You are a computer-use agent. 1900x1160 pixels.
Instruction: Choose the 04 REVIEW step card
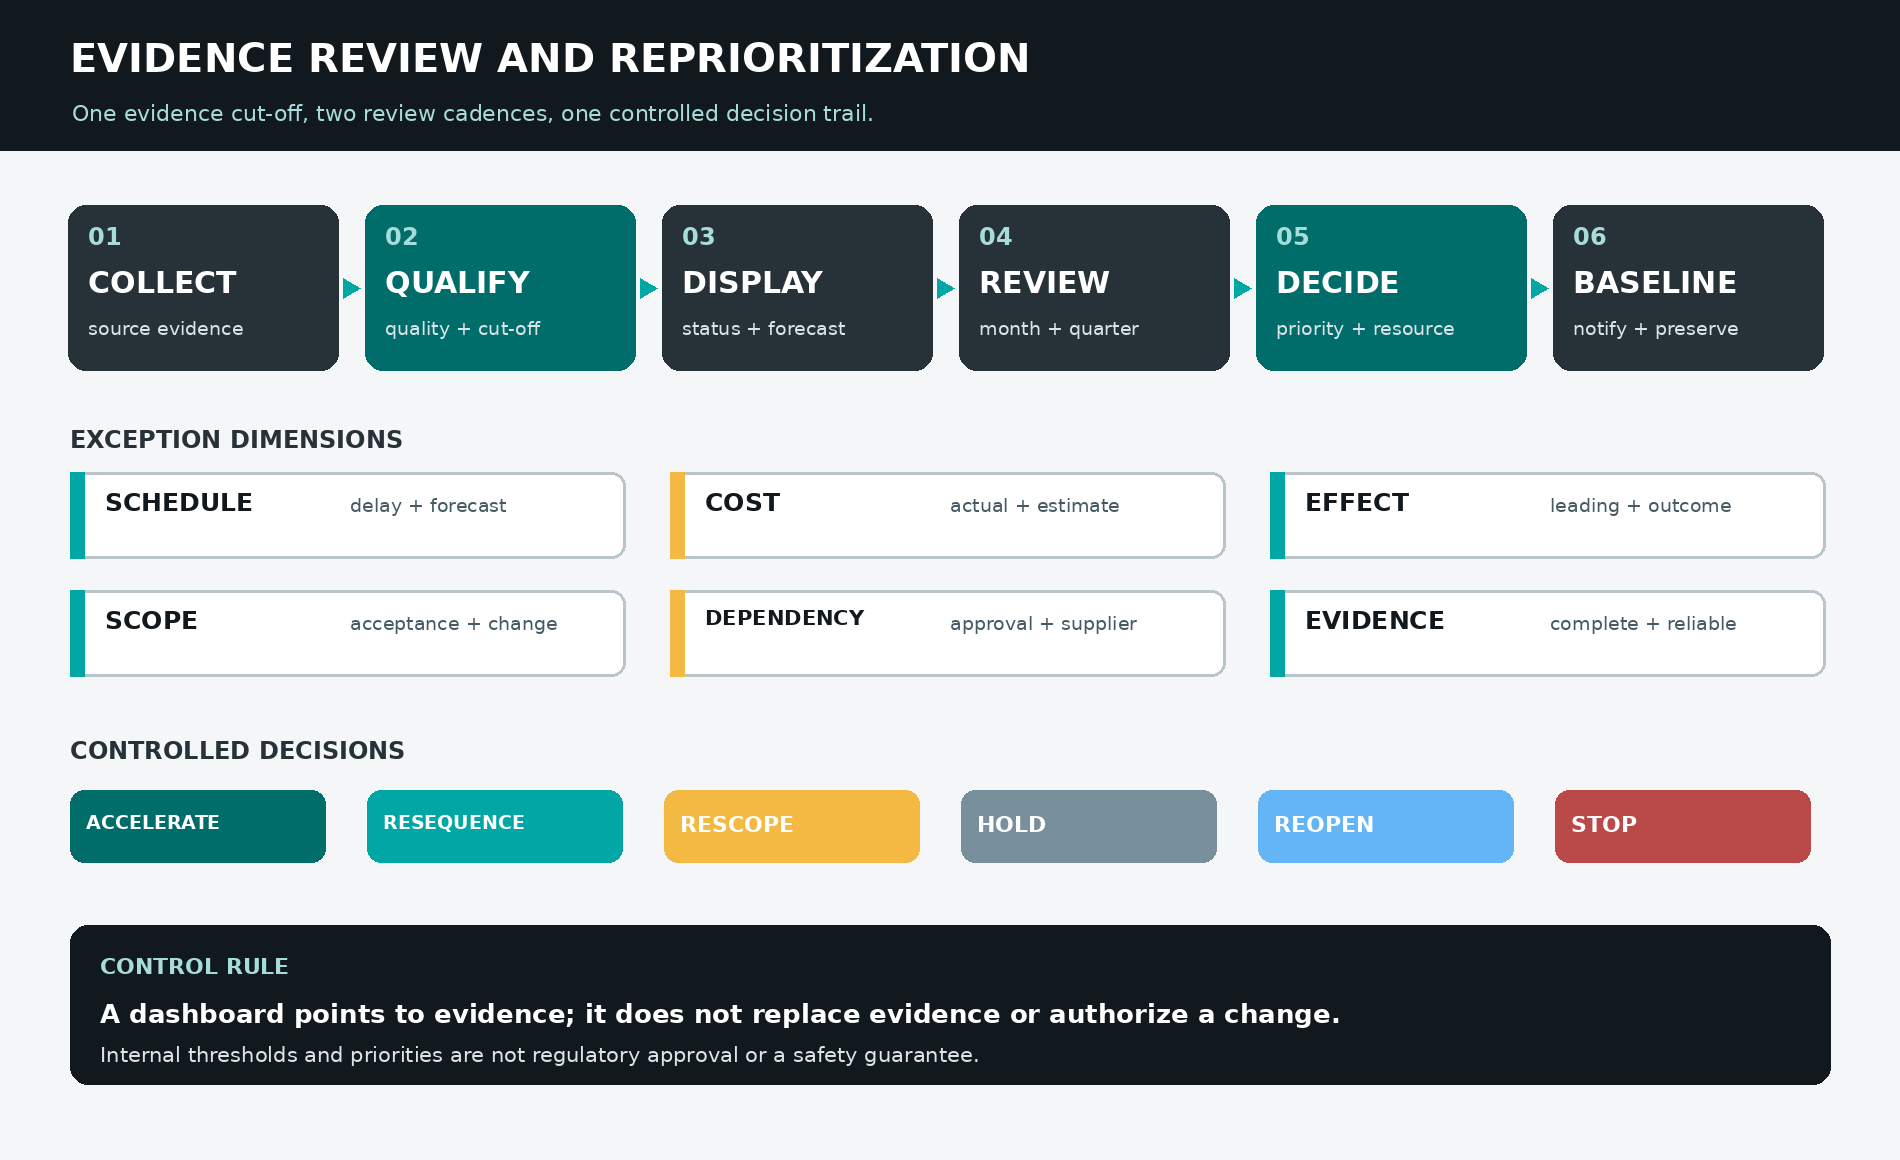click(x=1094, y=288)
